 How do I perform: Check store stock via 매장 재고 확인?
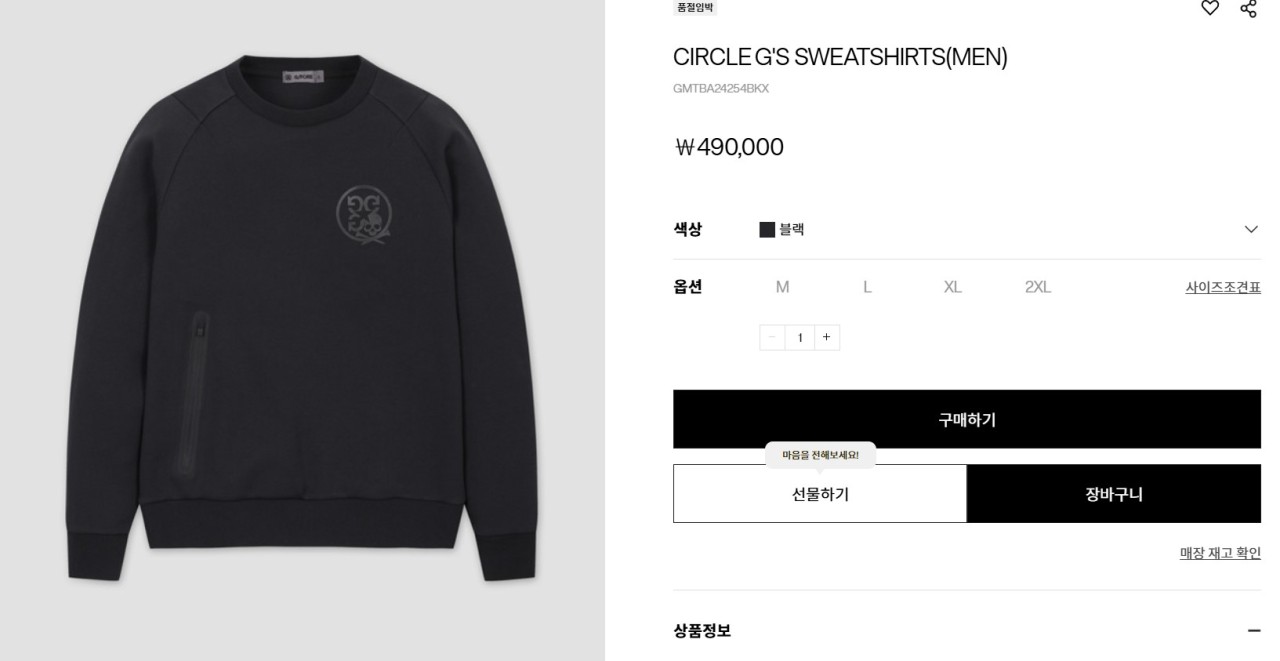1220,553
